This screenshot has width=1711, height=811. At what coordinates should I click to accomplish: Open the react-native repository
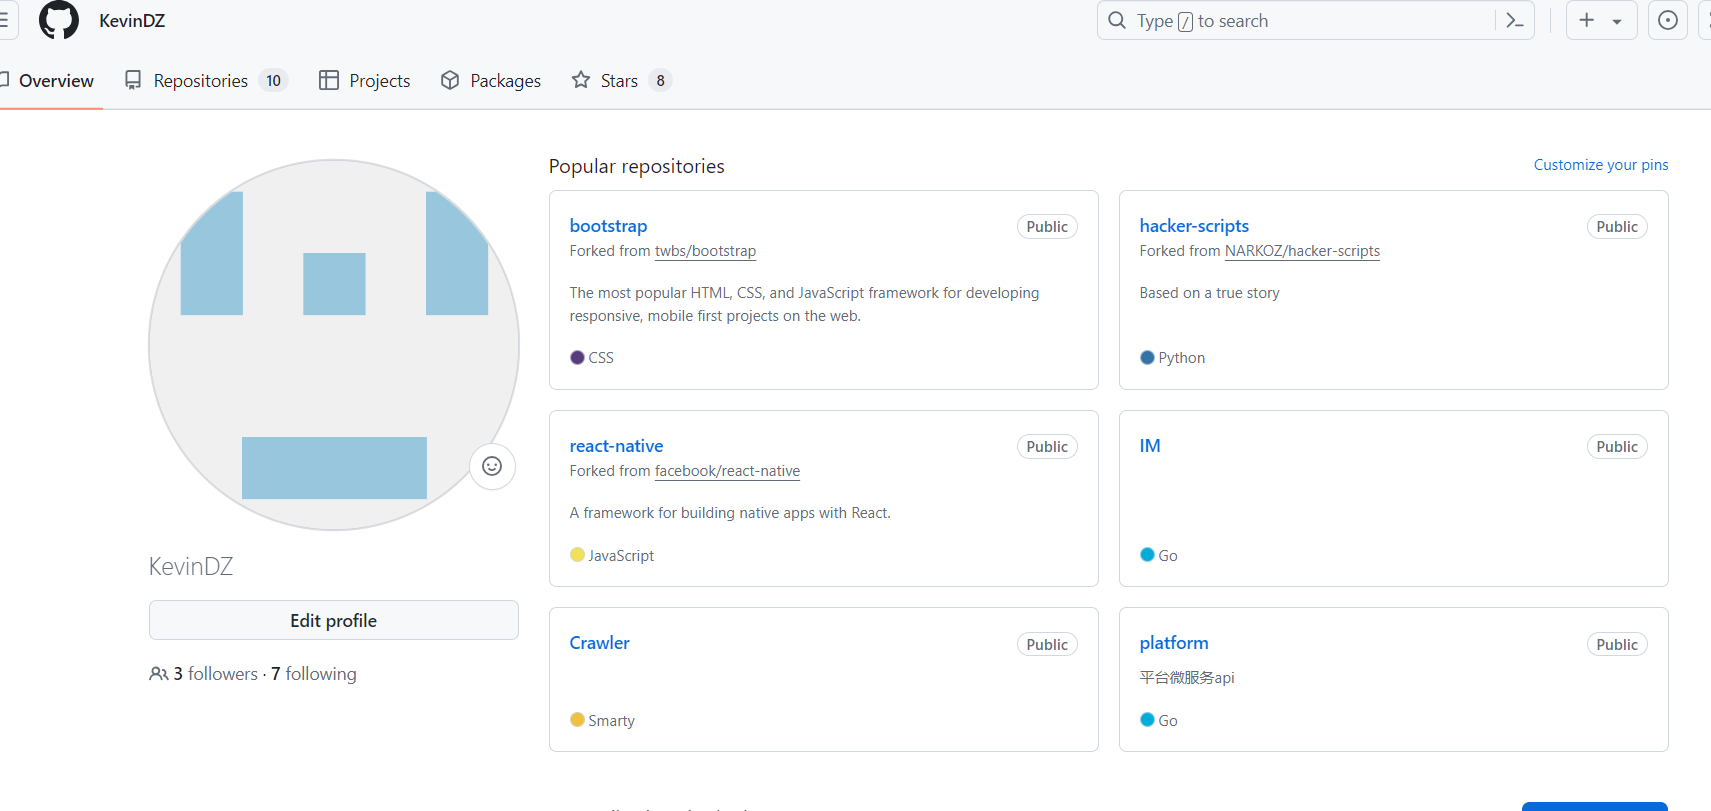616,446
